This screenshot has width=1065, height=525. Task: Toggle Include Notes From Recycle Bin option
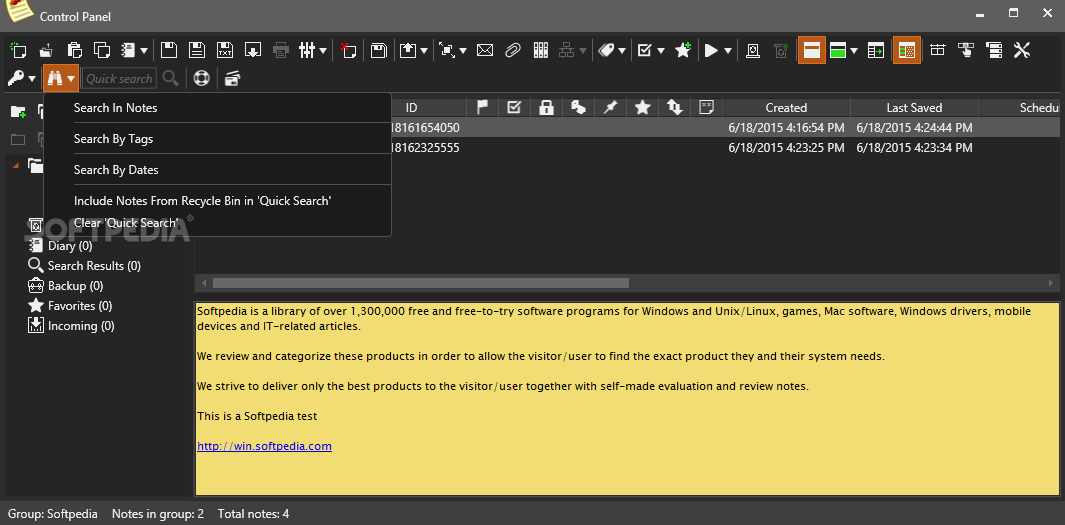(202, 201)
